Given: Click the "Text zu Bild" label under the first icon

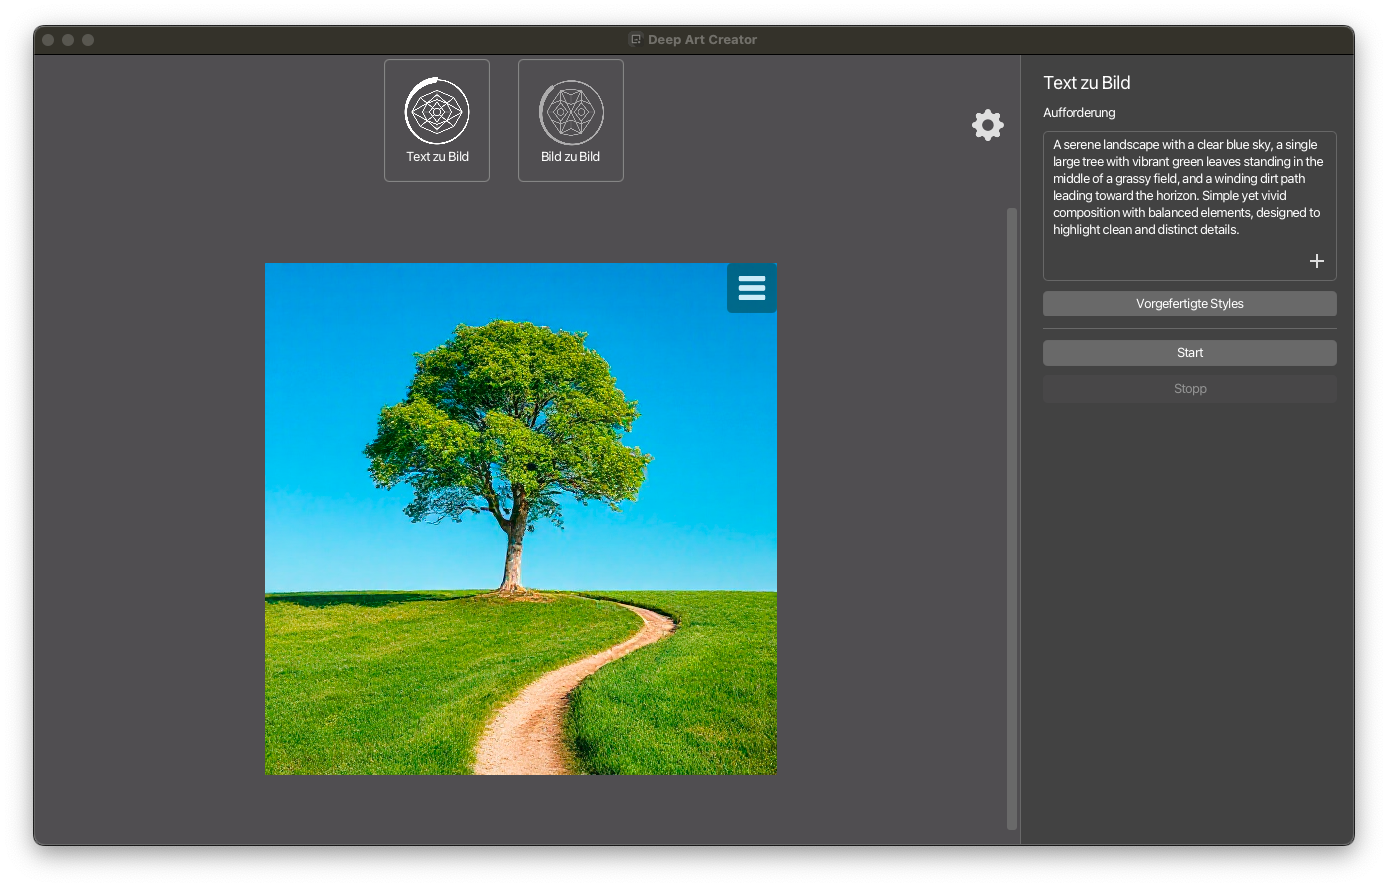Looking at the screenshot, I should (x=437, y=157).
